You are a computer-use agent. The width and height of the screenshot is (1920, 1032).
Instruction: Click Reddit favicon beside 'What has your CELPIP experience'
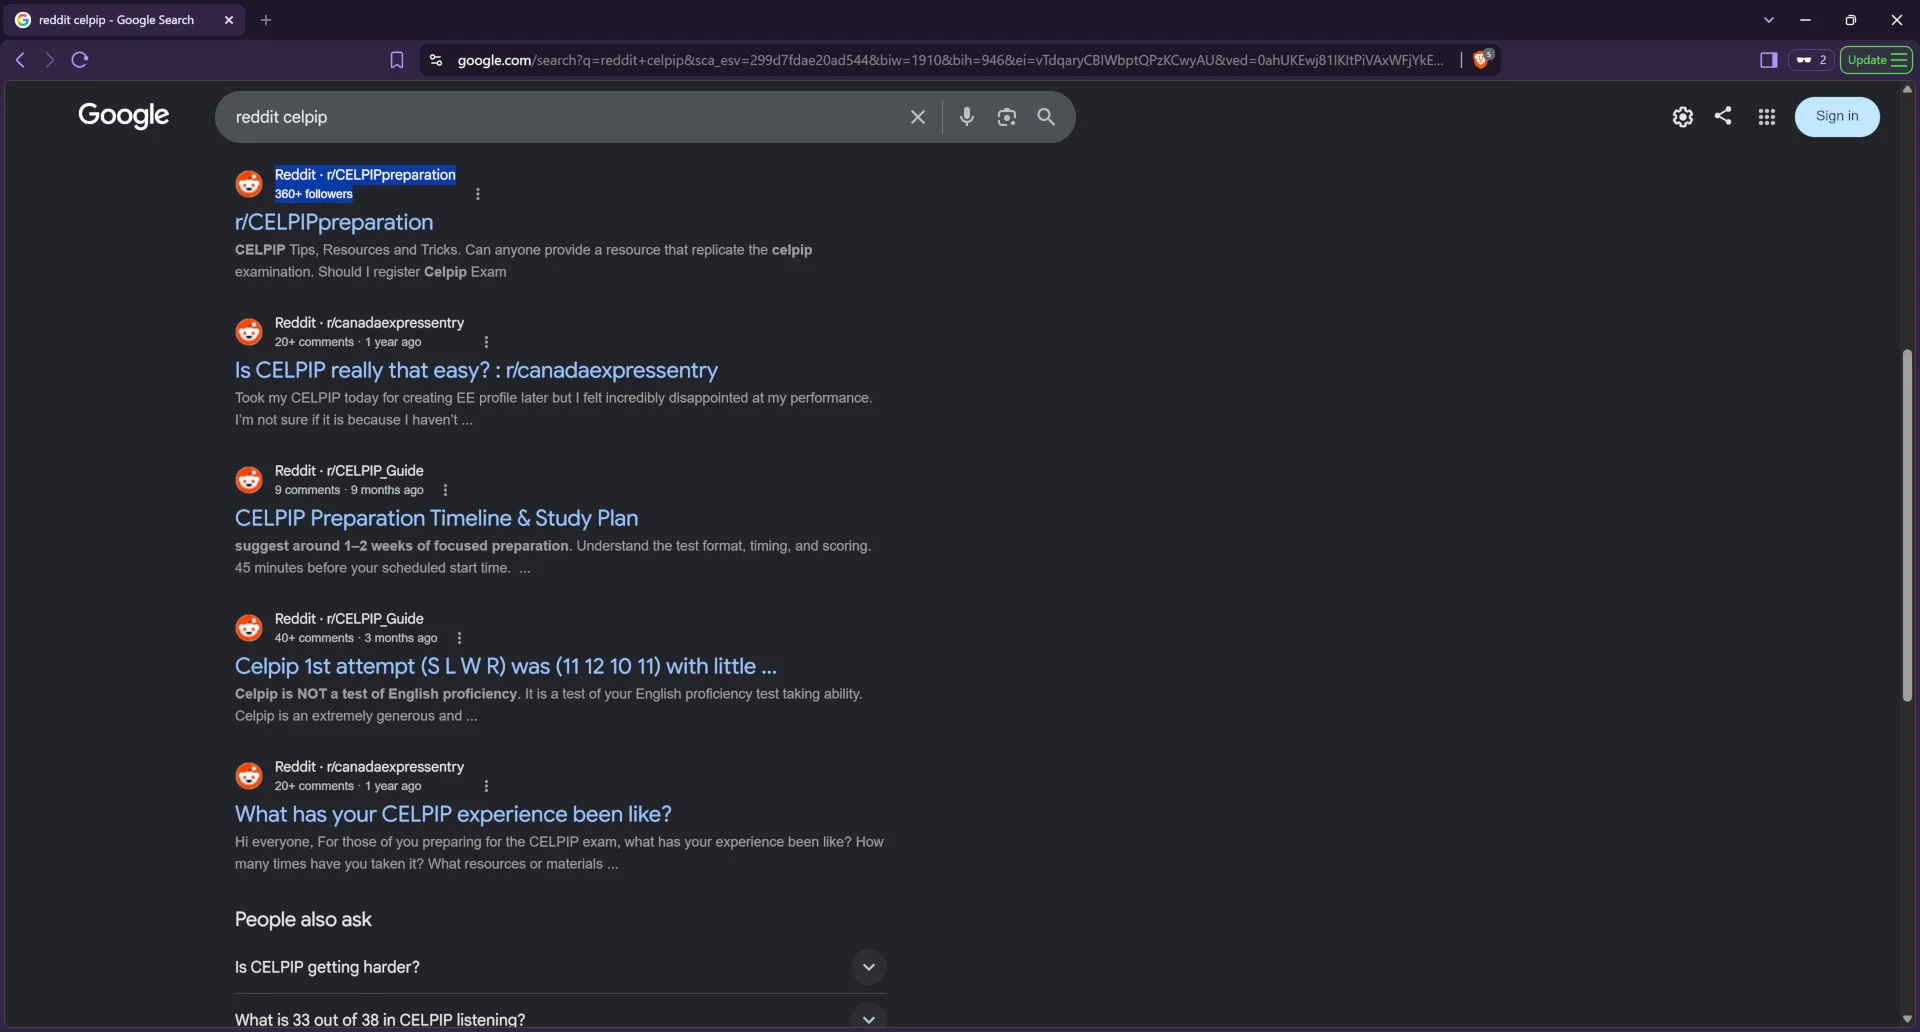(x=249, y=776)
